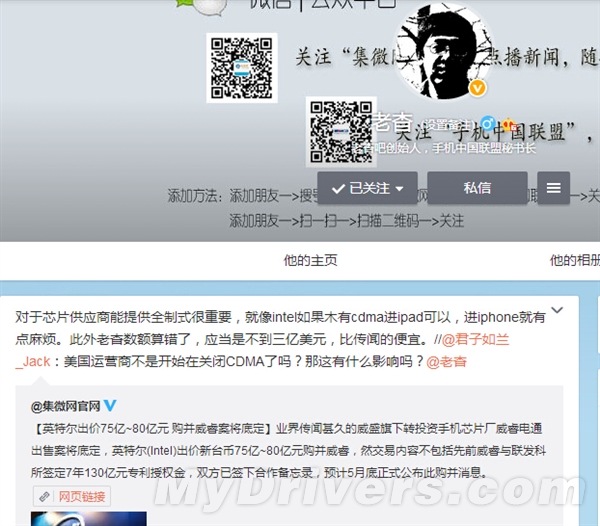Open the @君子如兰_Jack mention link

475,339
